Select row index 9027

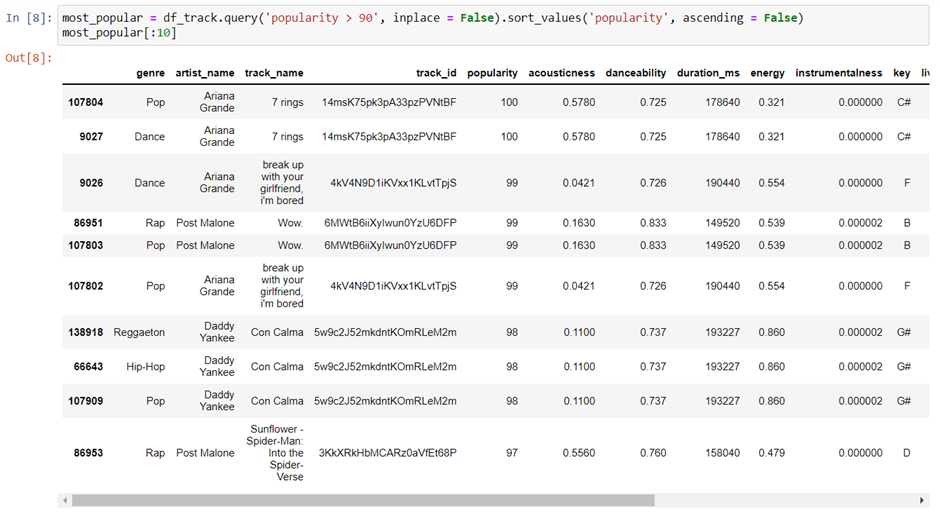coord(91,137)
